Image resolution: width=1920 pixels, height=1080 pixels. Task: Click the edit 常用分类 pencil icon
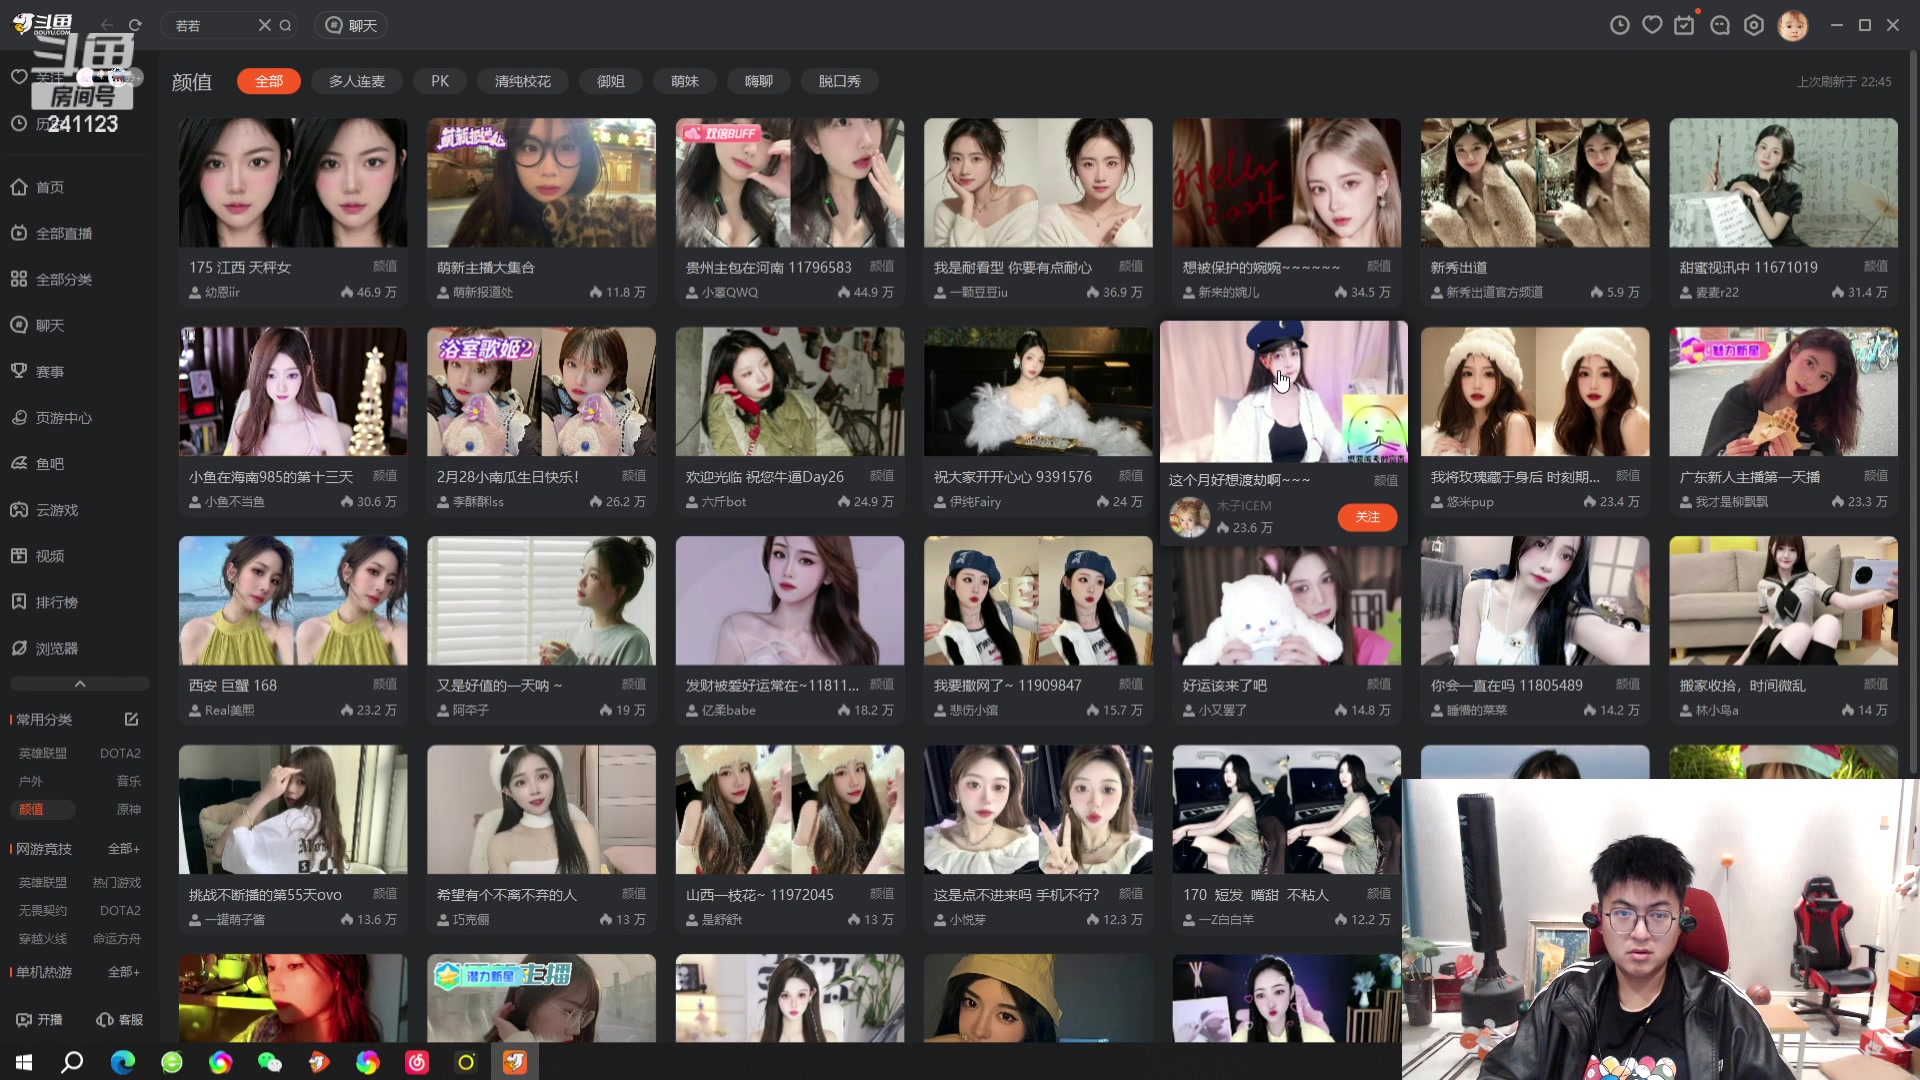click(x=131, y=719)
